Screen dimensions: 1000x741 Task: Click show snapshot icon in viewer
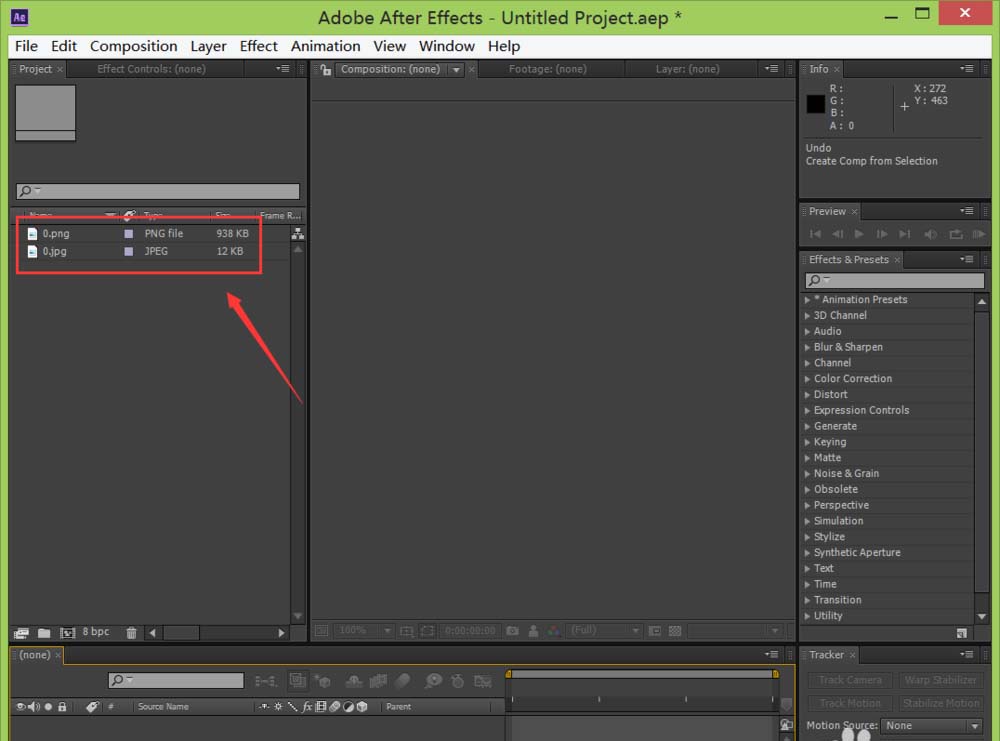point(534,631)
